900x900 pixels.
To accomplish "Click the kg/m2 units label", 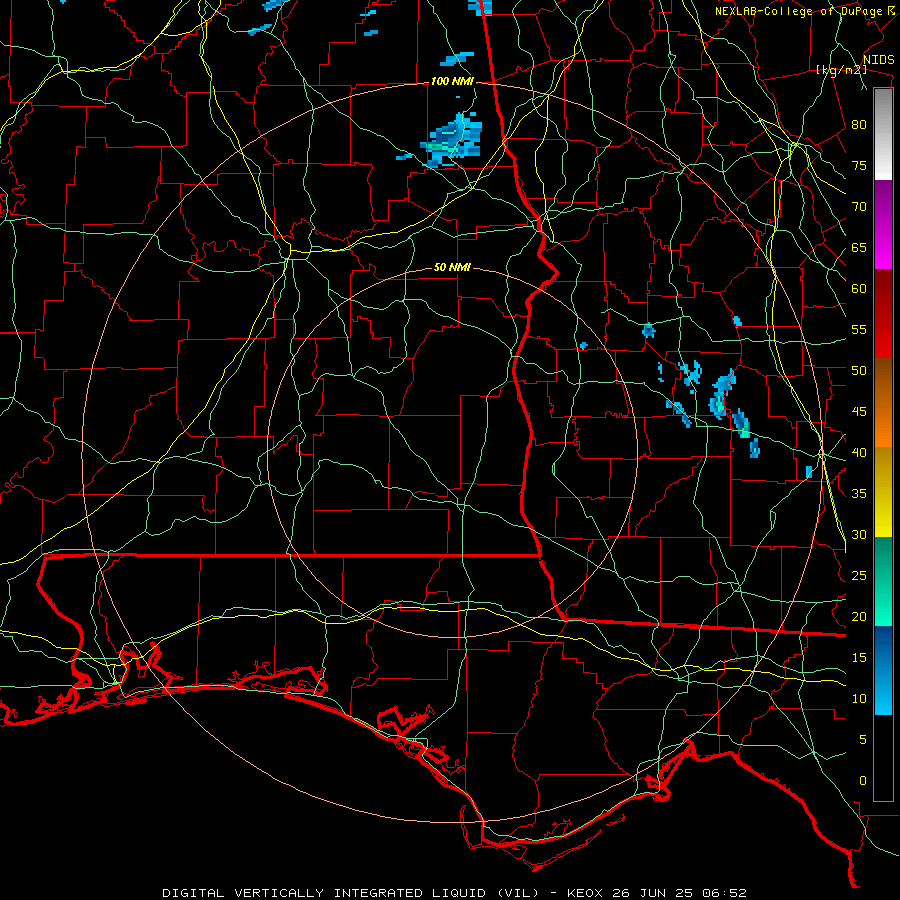I will (x=841, y=70).
